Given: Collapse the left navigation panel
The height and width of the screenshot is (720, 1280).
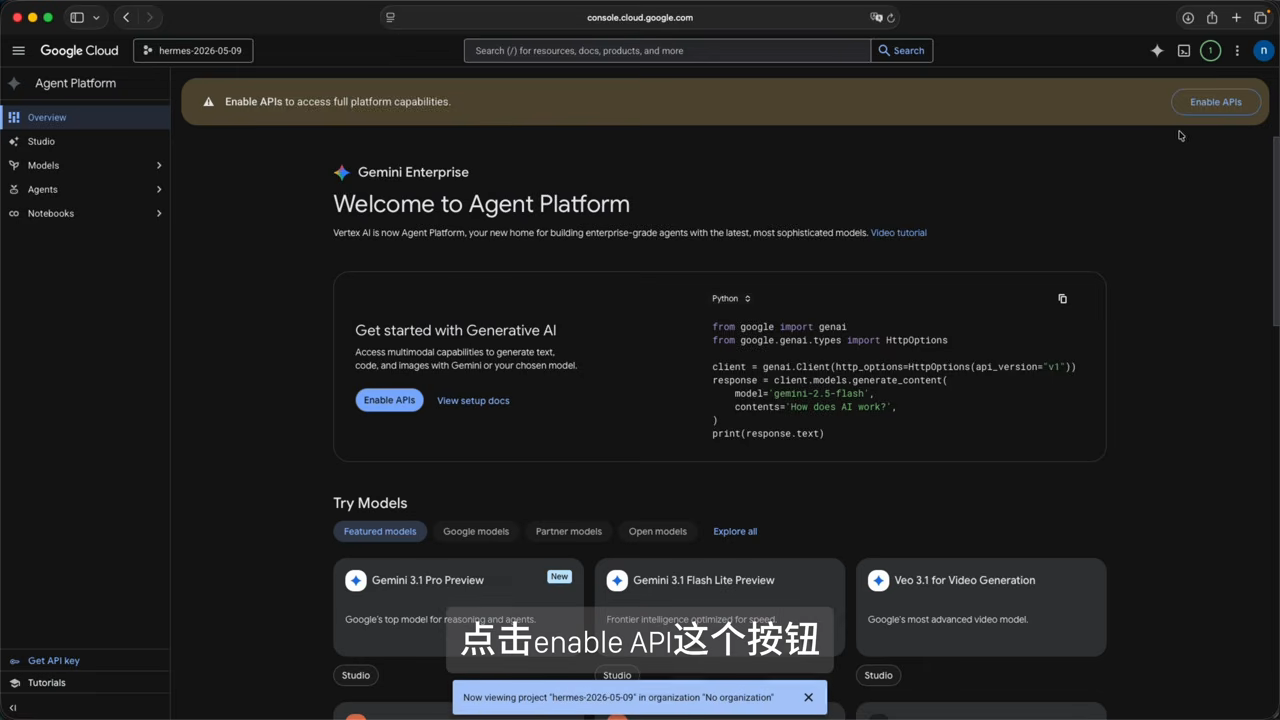Looking at the screenshot, I should (13, 708).
